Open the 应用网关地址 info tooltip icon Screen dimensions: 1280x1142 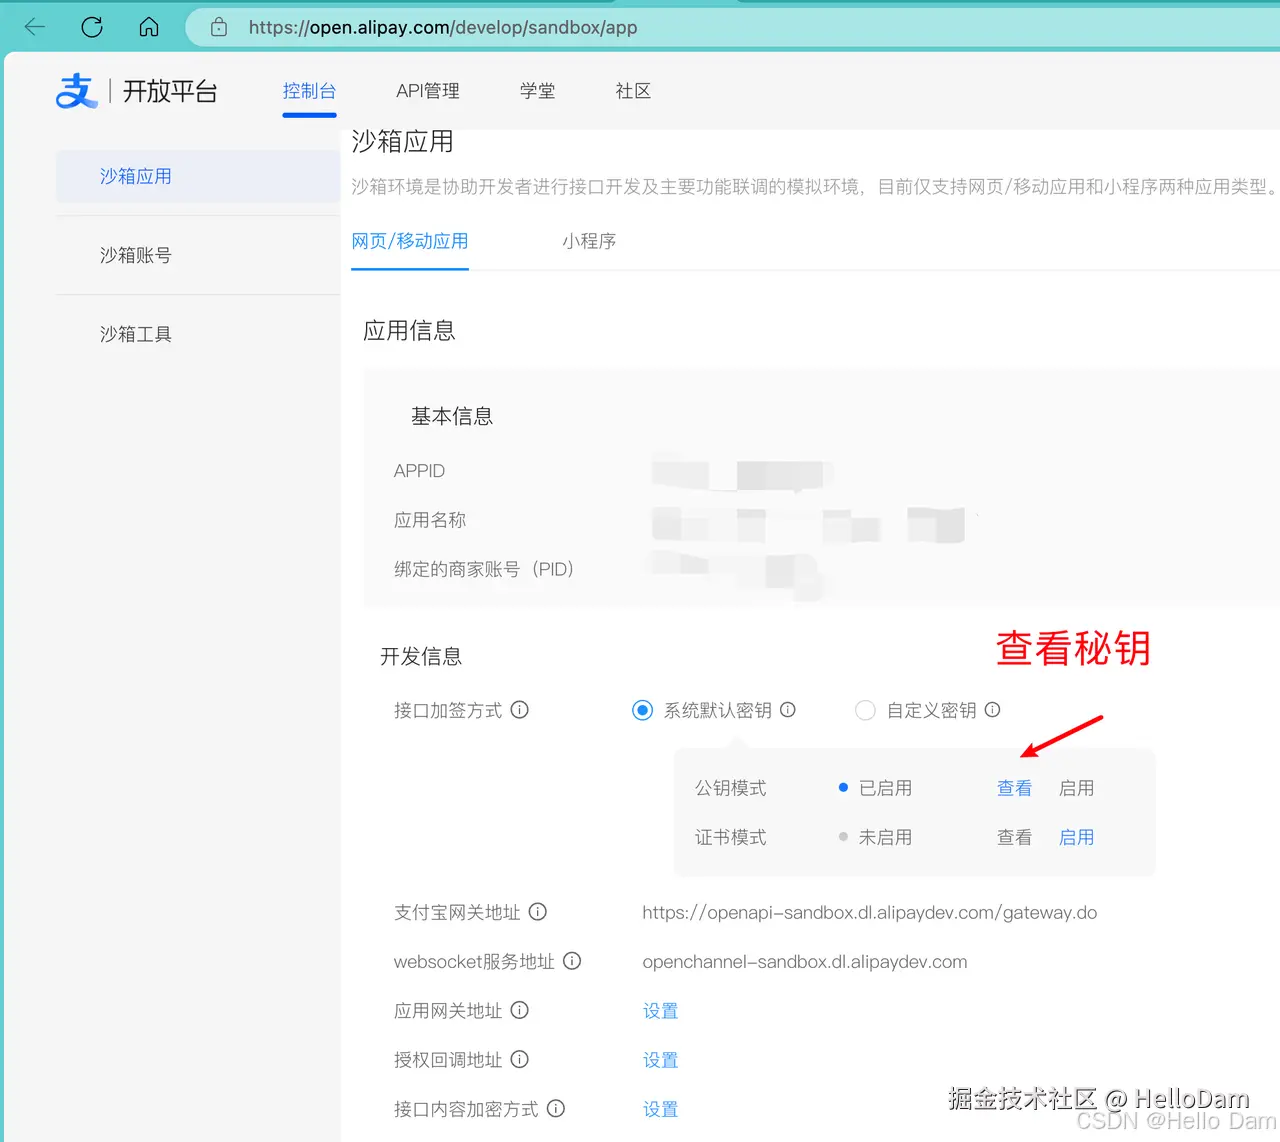(519, 1010)
